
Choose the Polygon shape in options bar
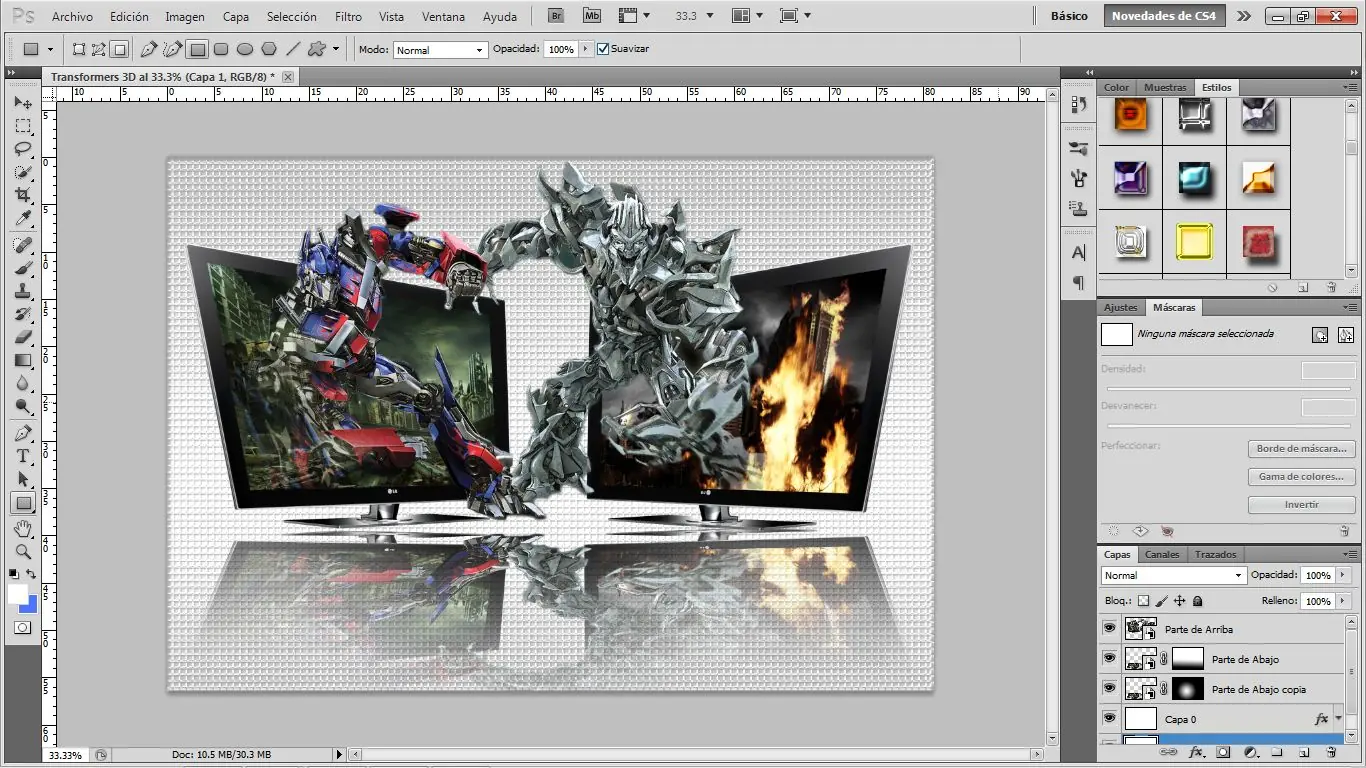click(x=269, y=49)
